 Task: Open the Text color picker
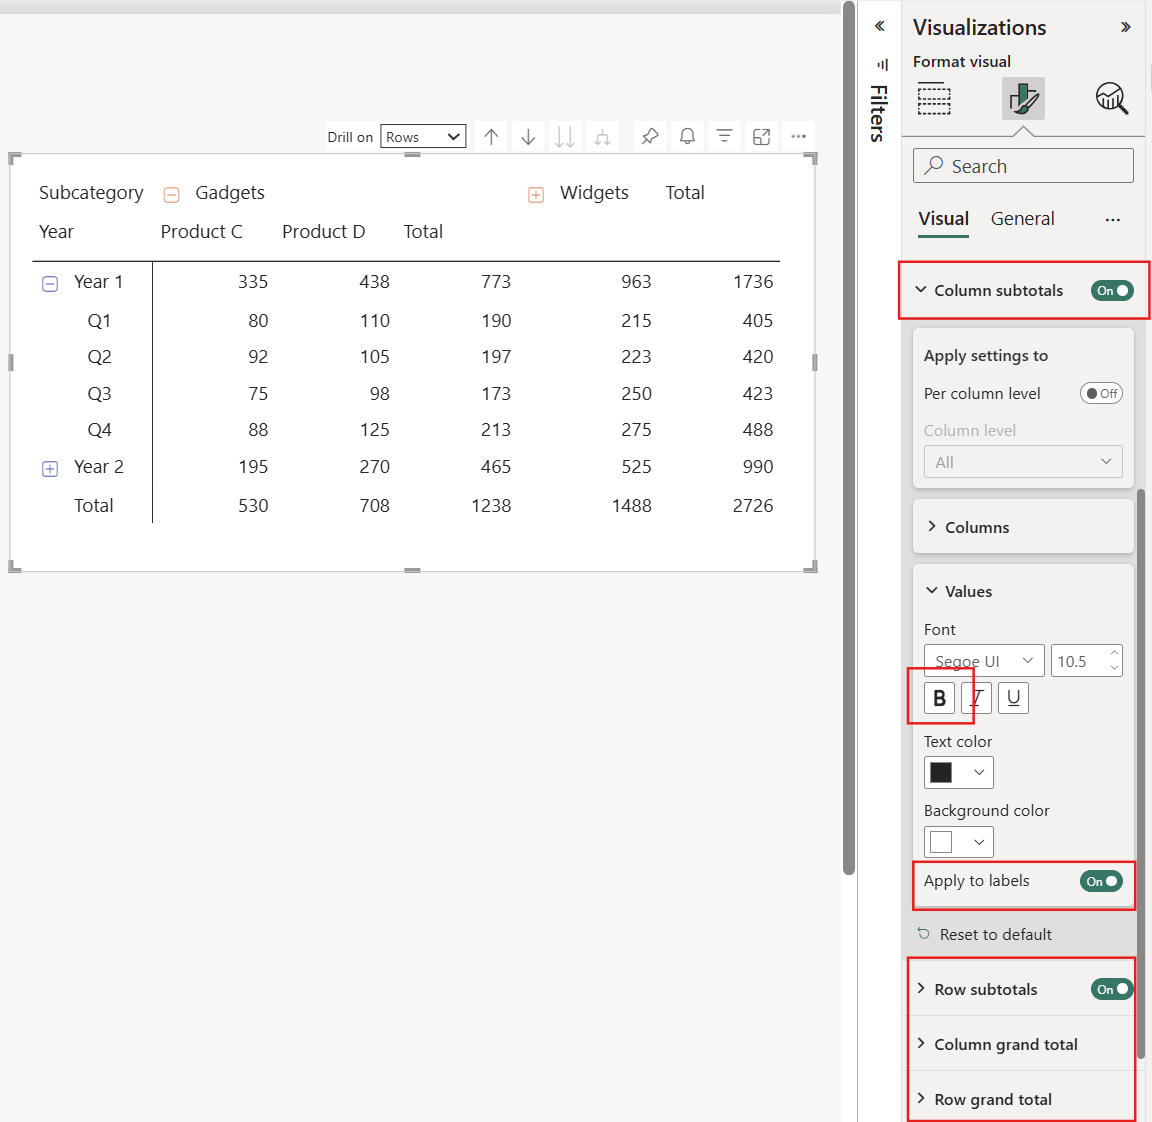(x=958, y=772)
